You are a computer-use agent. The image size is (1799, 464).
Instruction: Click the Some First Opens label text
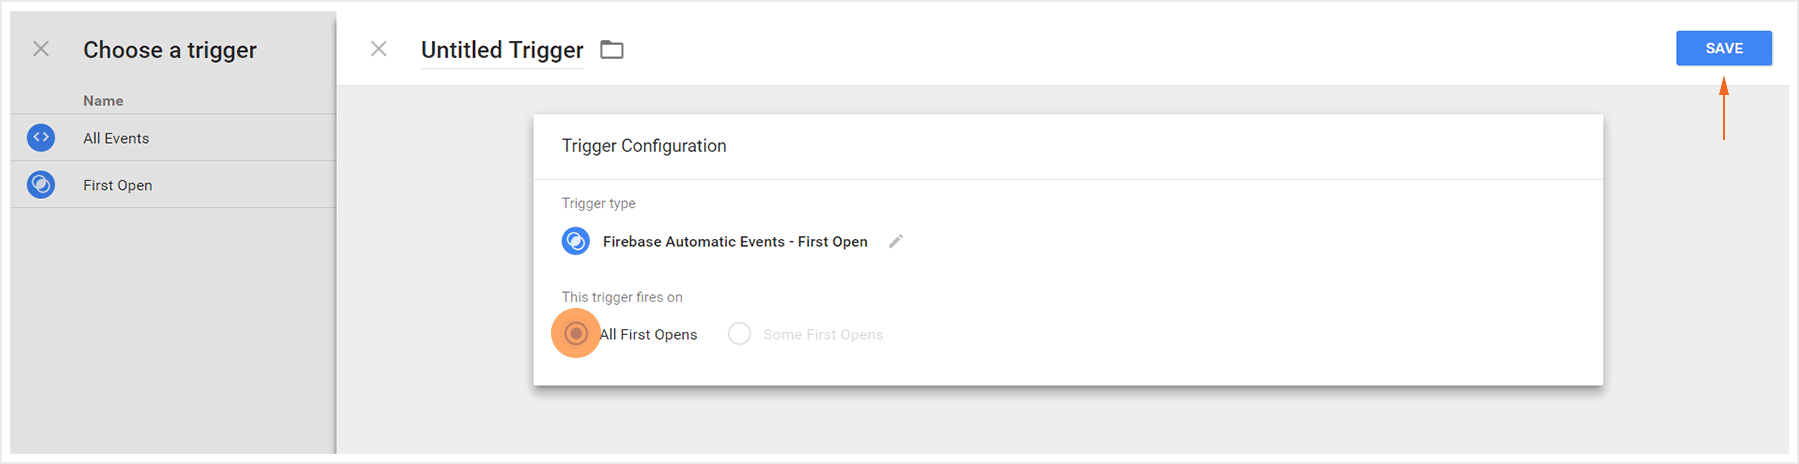tap(823, 335)
